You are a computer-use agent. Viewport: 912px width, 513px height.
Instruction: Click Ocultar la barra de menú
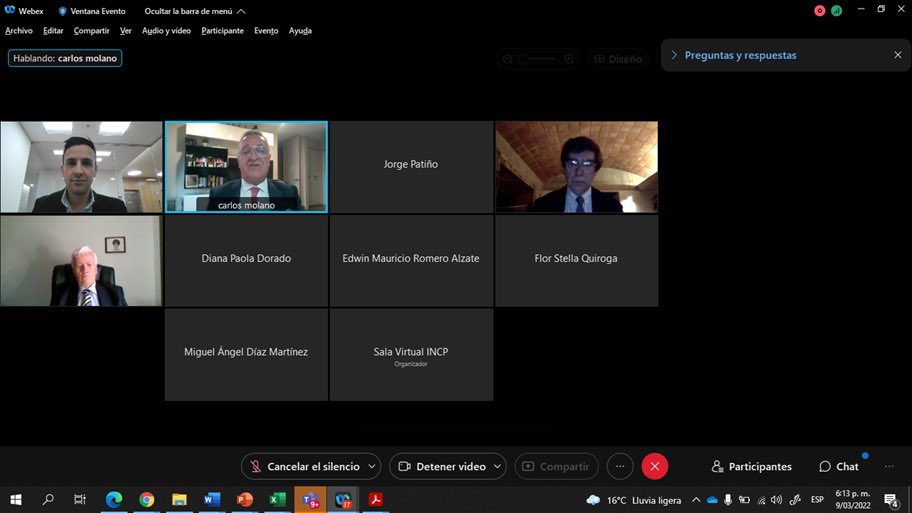195,11
